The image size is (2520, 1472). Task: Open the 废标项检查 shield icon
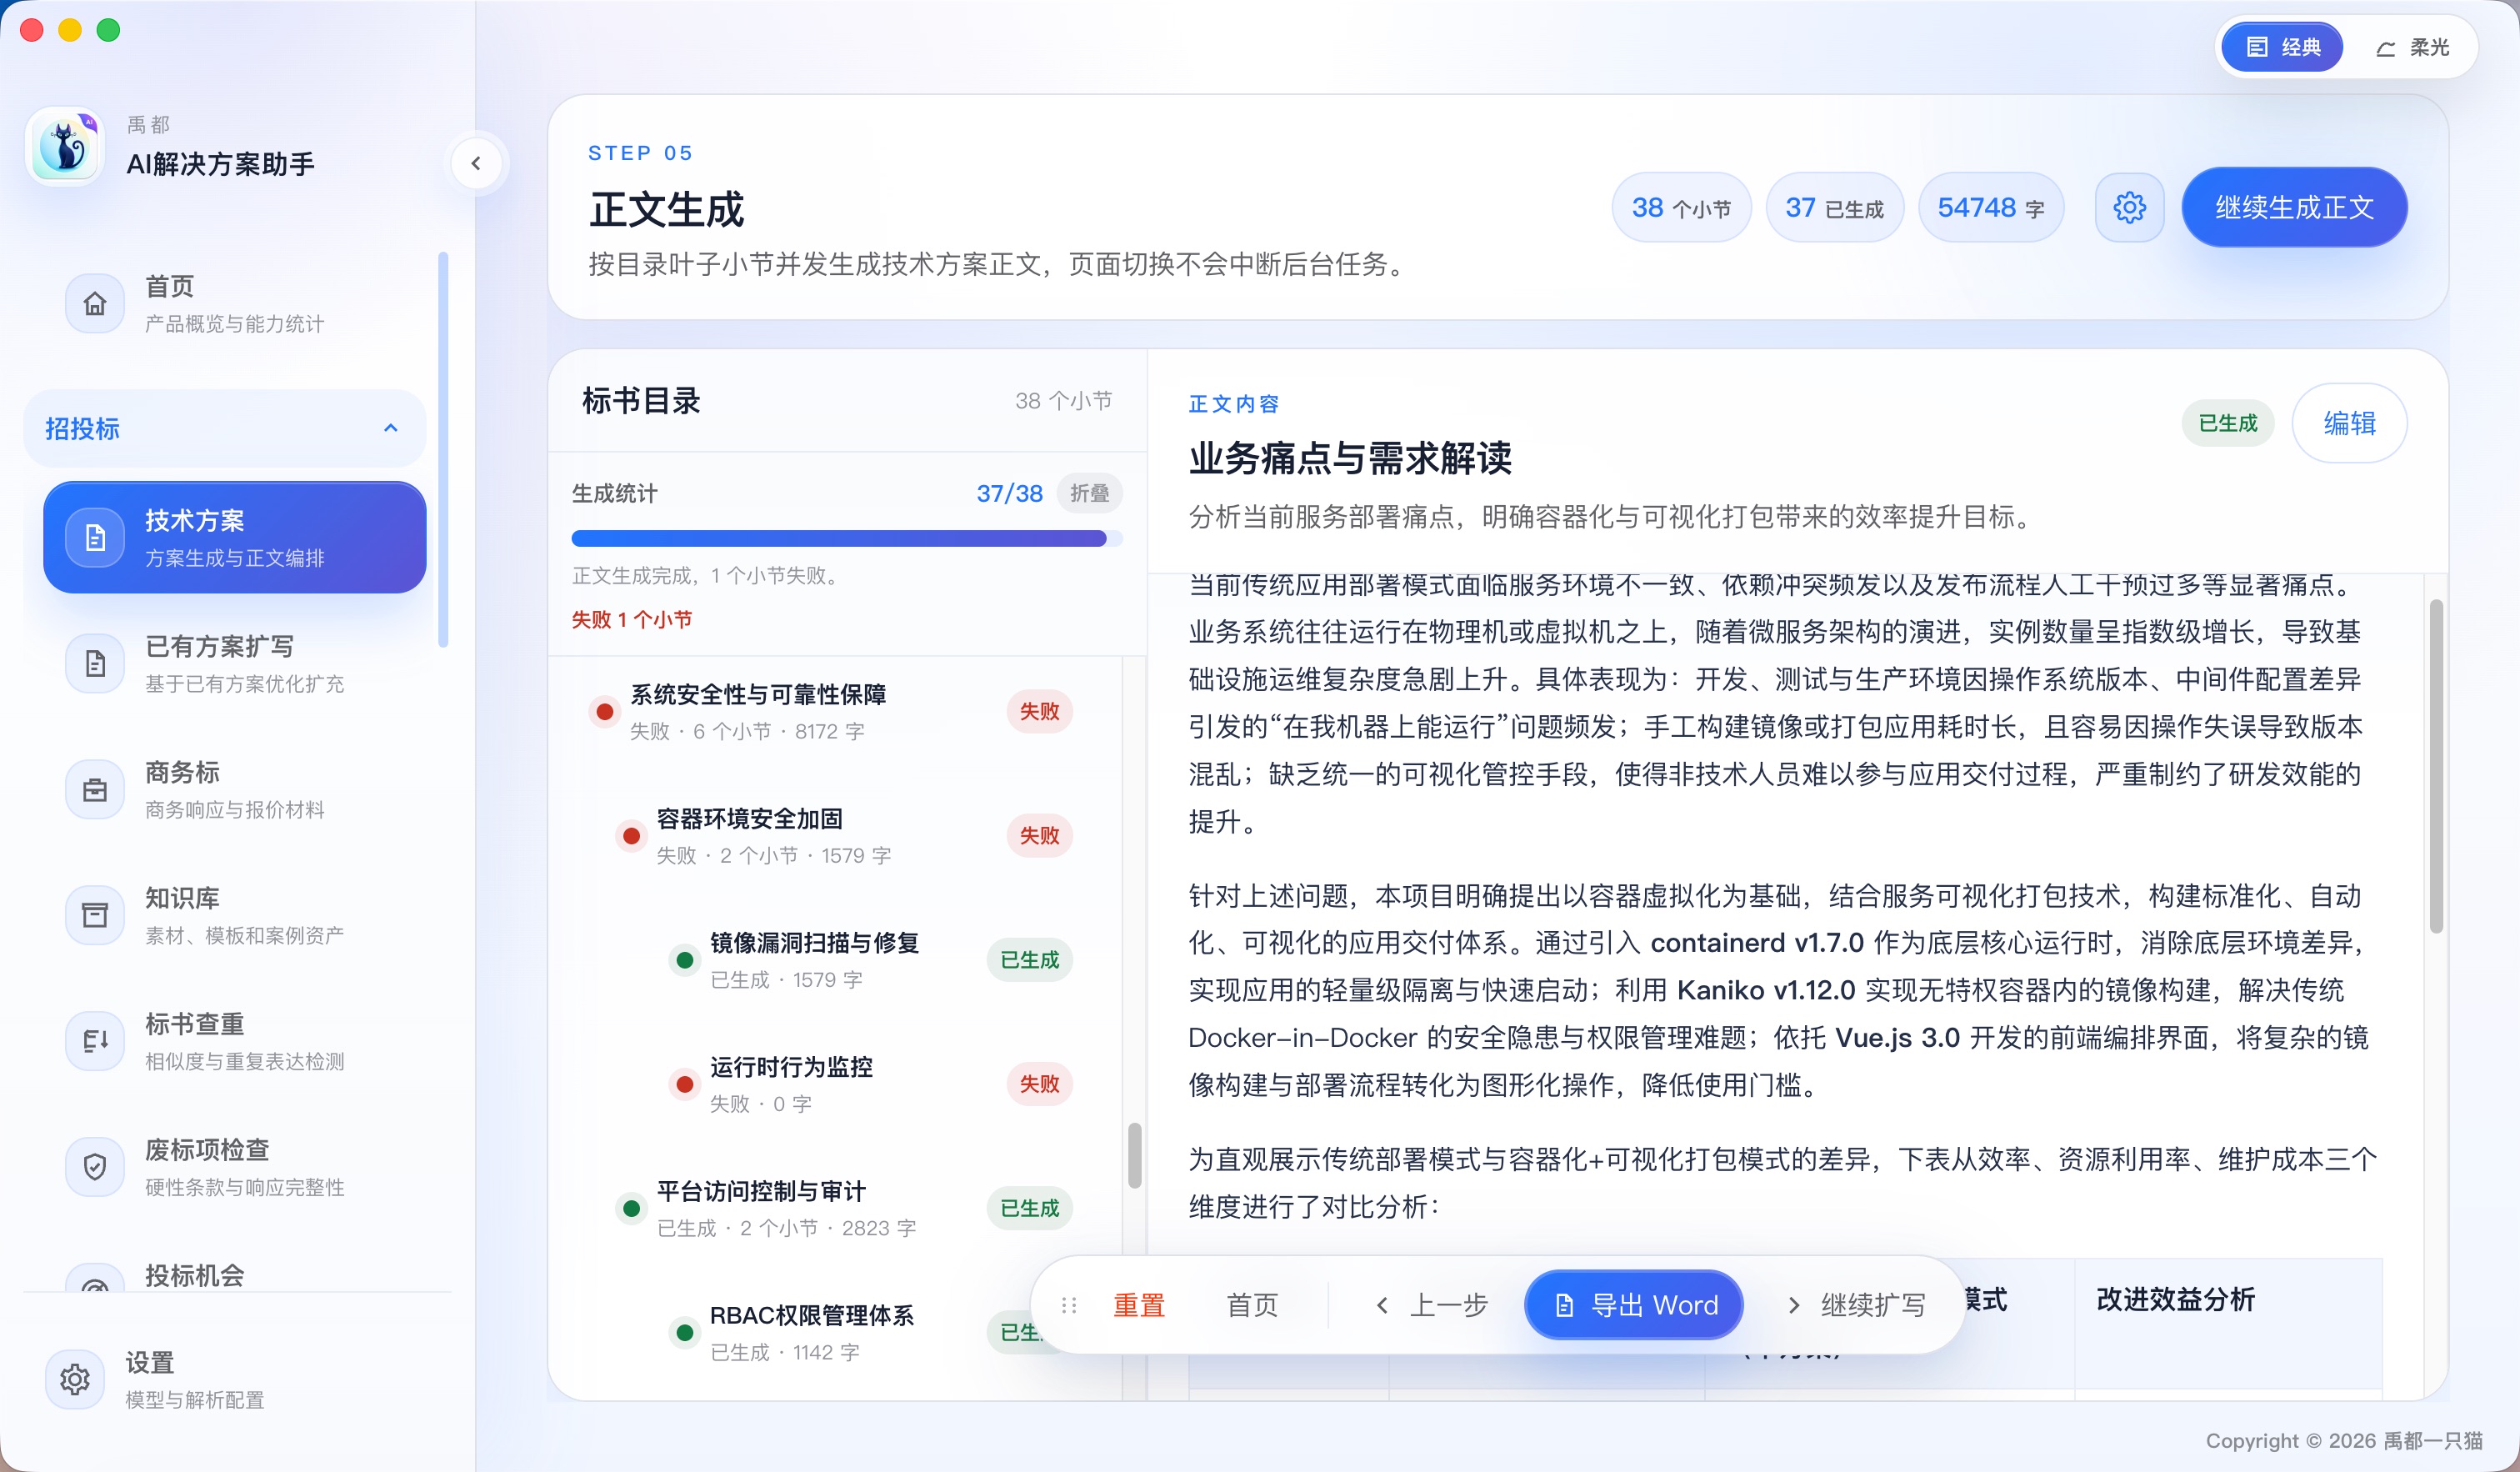95,1167
